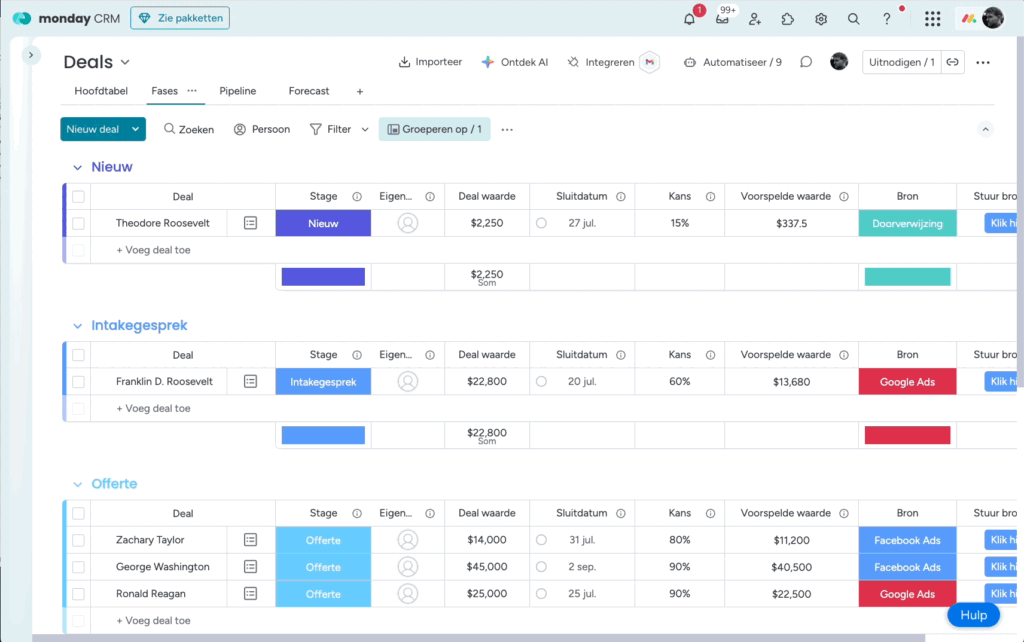This screenshot has height=642, width=1024.
Task: Open the notifications bell
Action: (689, 19)
